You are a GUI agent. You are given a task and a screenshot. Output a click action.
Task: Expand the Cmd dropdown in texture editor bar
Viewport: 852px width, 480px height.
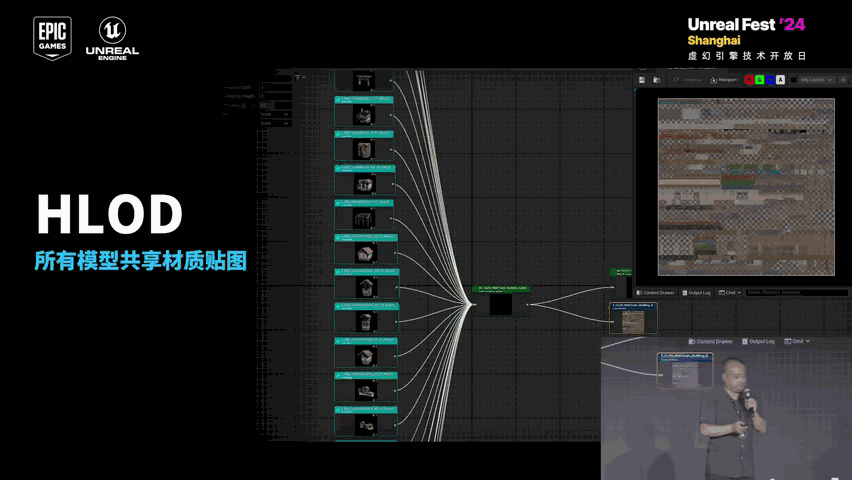point(730,292)
